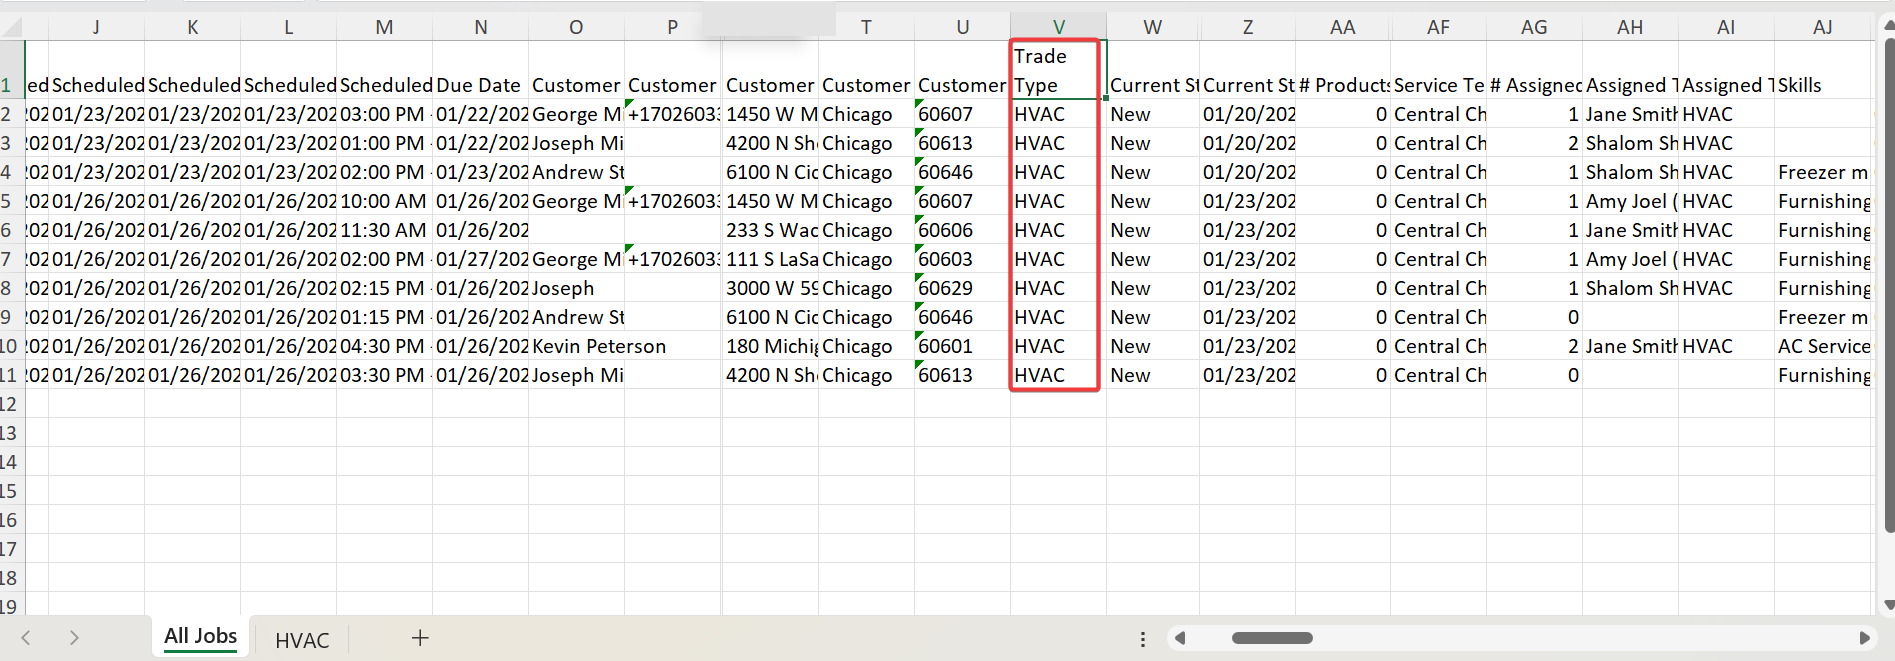Select column Z header
1895x661 pixels.
pyautogui.click(x=1247, y=27)
